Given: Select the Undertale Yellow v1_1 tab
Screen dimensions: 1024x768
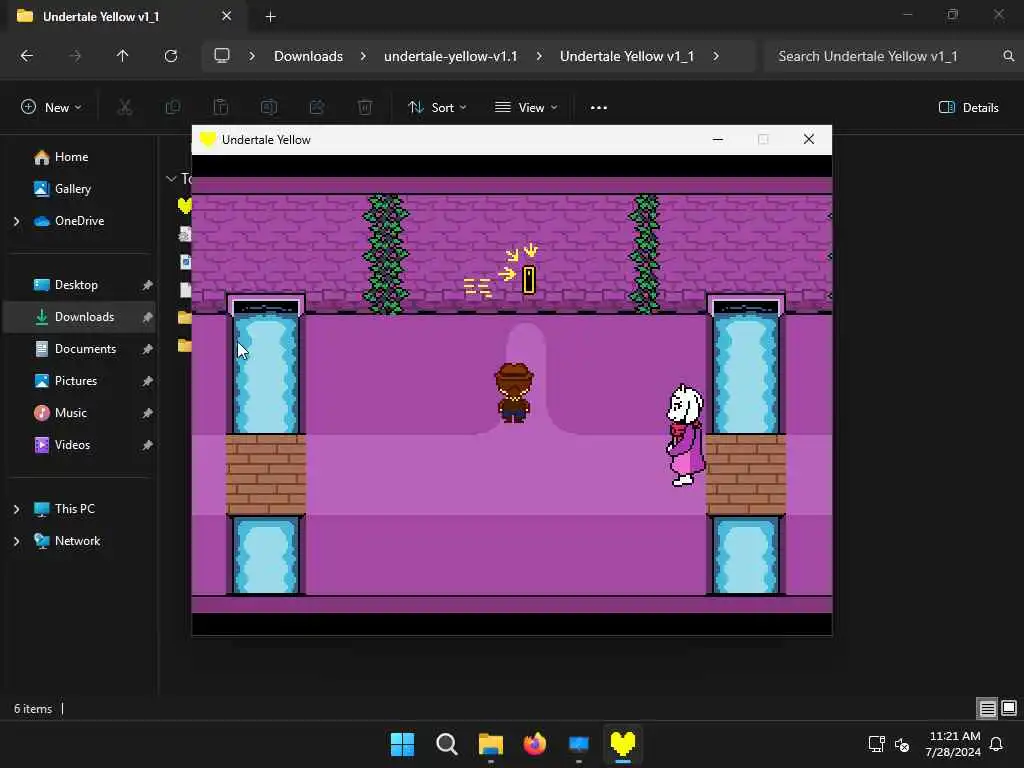Looking at the screenshot, I should click(x=124, y=16).
